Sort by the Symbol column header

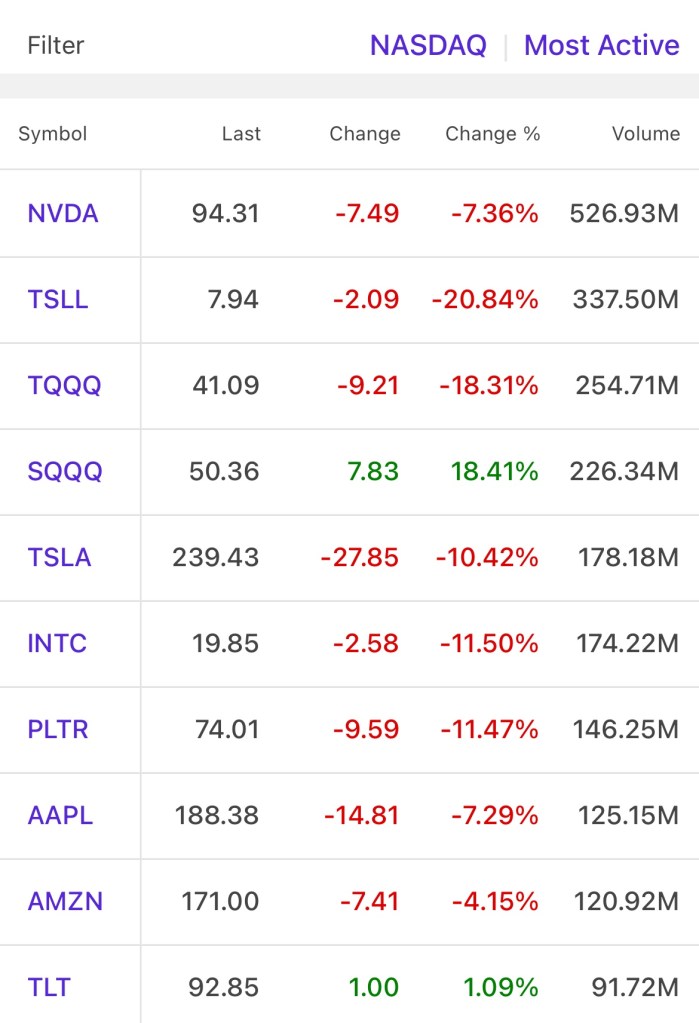(x=53, y=134)
